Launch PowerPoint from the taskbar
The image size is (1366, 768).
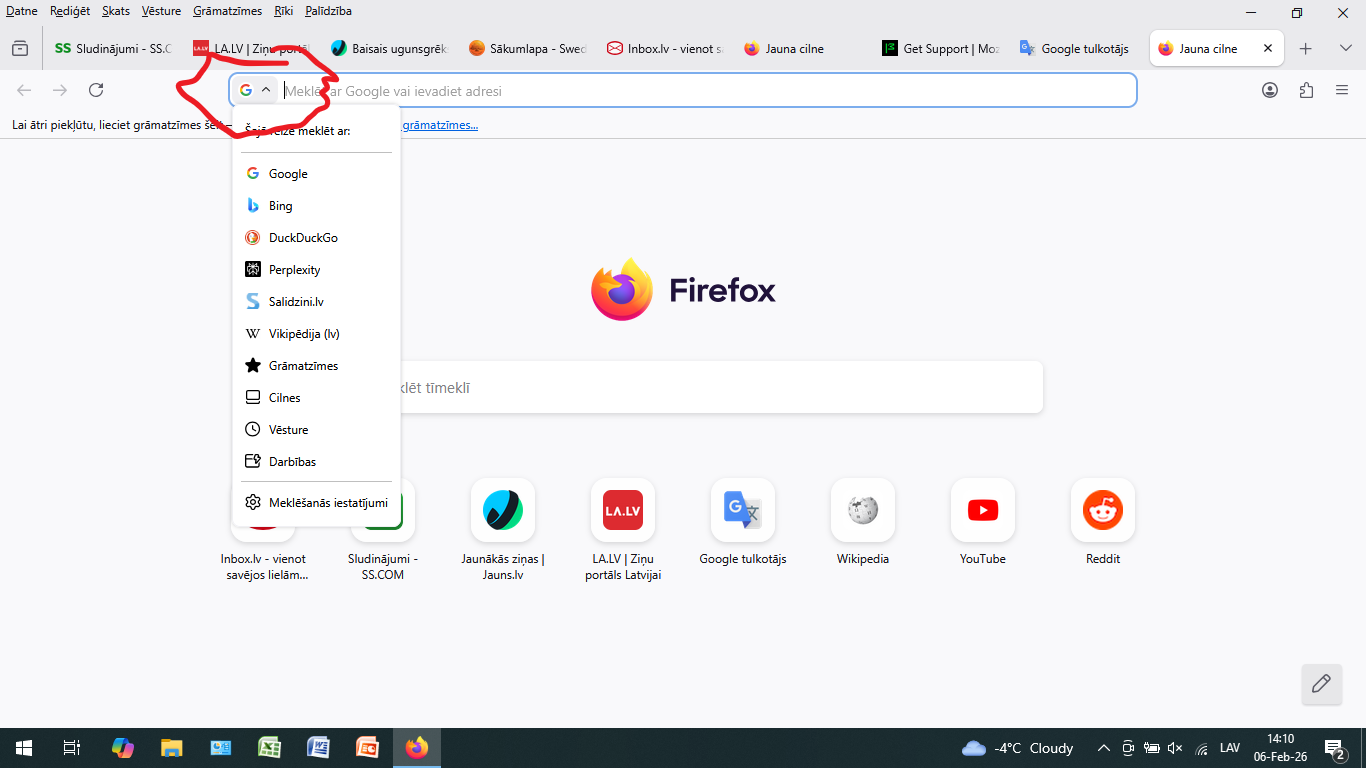(x=367, y=748)
